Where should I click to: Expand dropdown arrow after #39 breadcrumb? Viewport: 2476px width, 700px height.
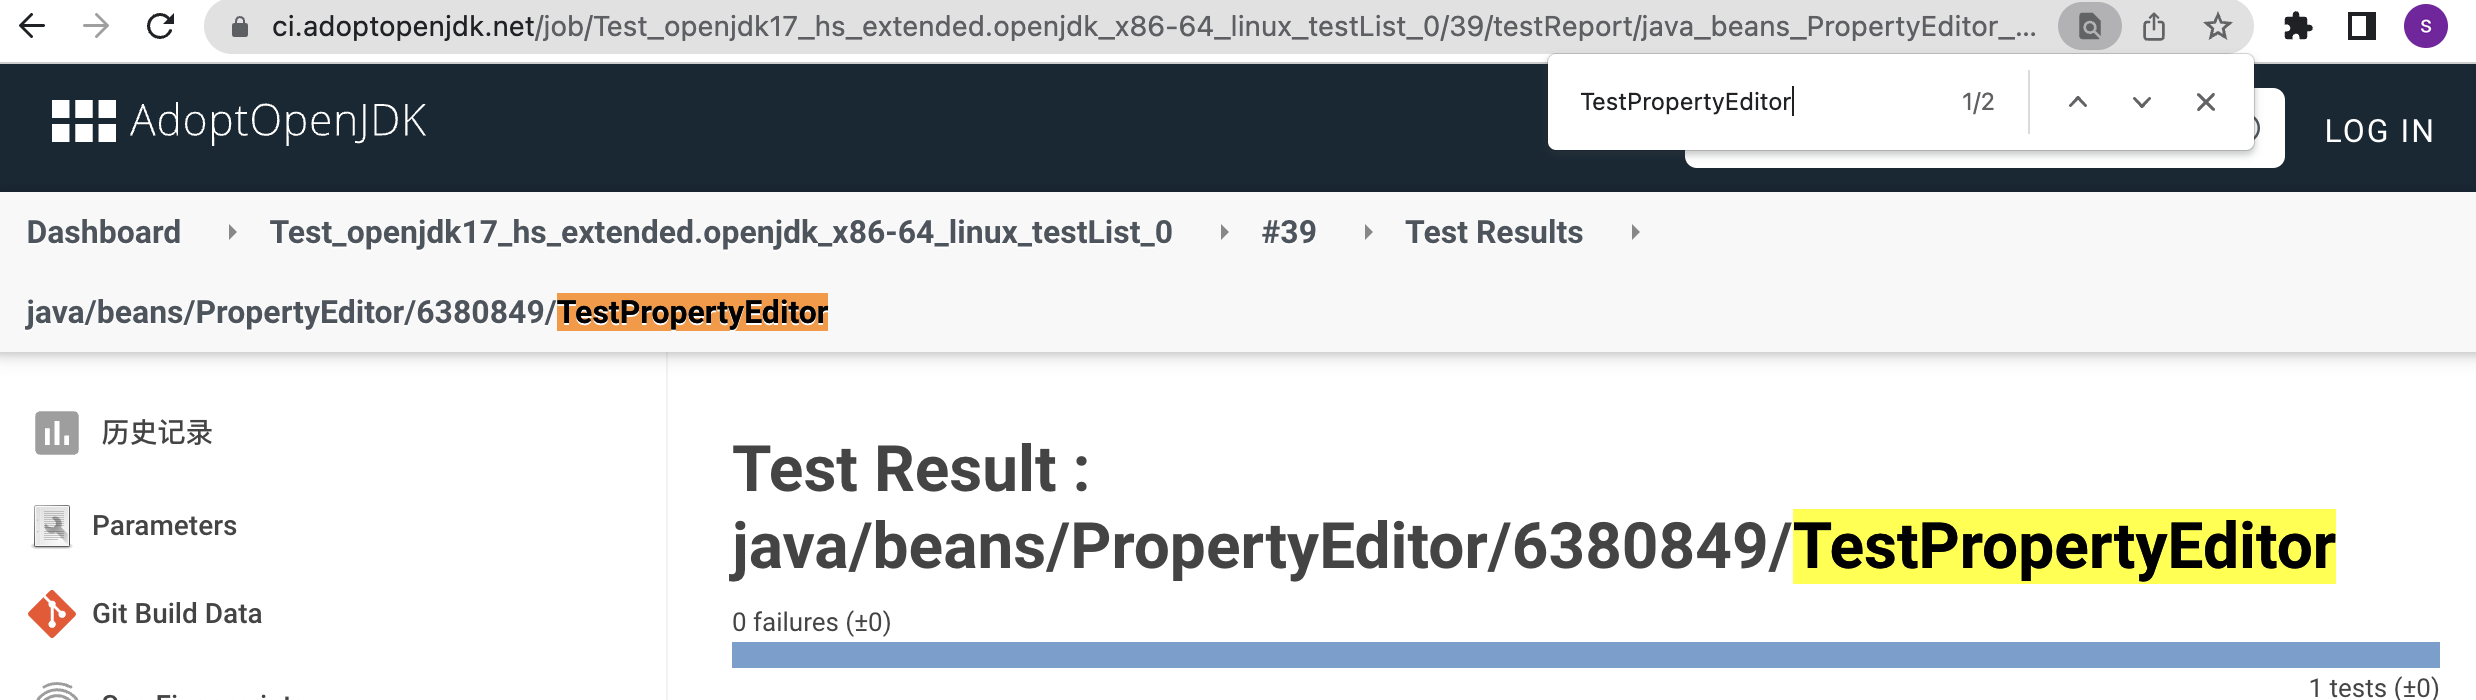pos(1368,232)
